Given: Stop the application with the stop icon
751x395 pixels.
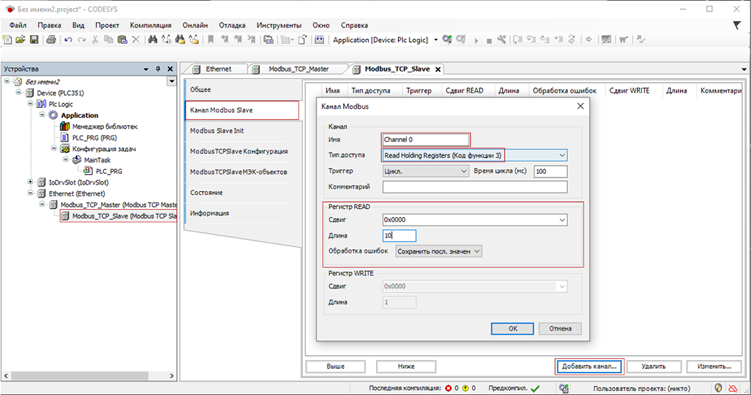Looking at the screenshot, I should click(489, 41).
